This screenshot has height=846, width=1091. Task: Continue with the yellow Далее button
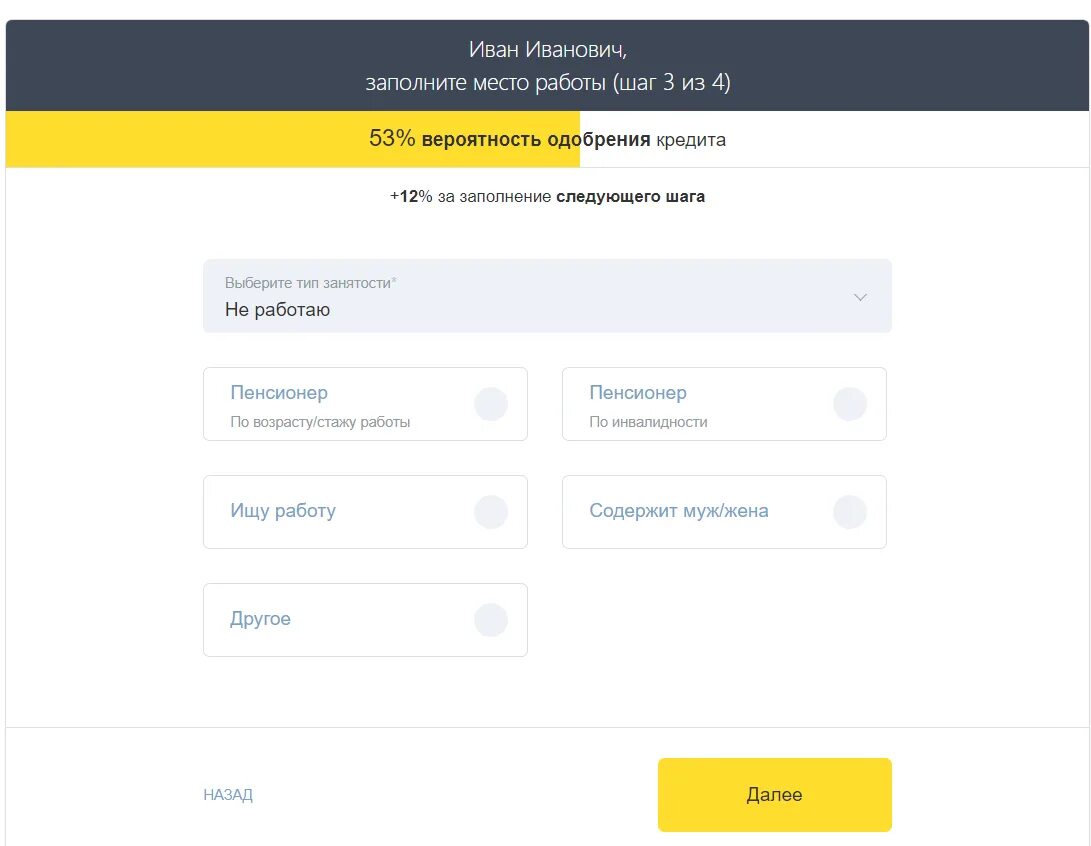tap(774, 795)
